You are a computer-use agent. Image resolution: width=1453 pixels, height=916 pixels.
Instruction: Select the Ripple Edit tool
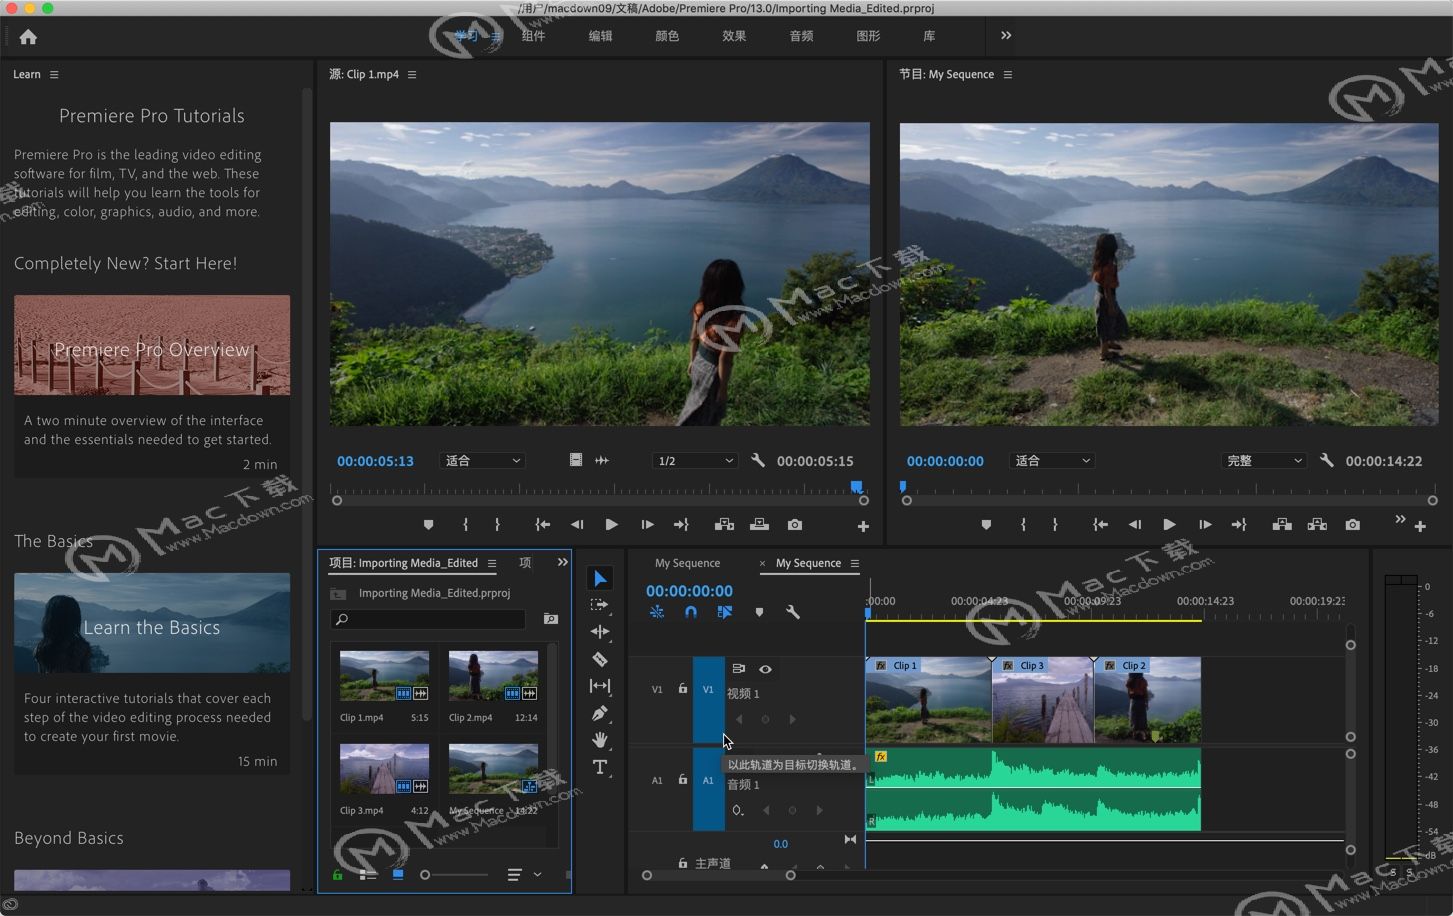point(599,632)
